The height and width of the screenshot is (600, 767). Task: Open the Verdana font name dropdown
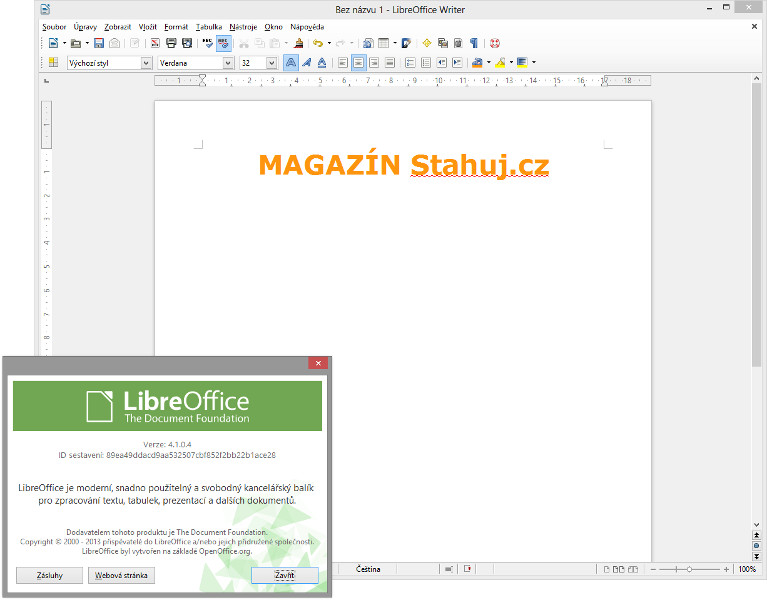(x=228, y=63)
